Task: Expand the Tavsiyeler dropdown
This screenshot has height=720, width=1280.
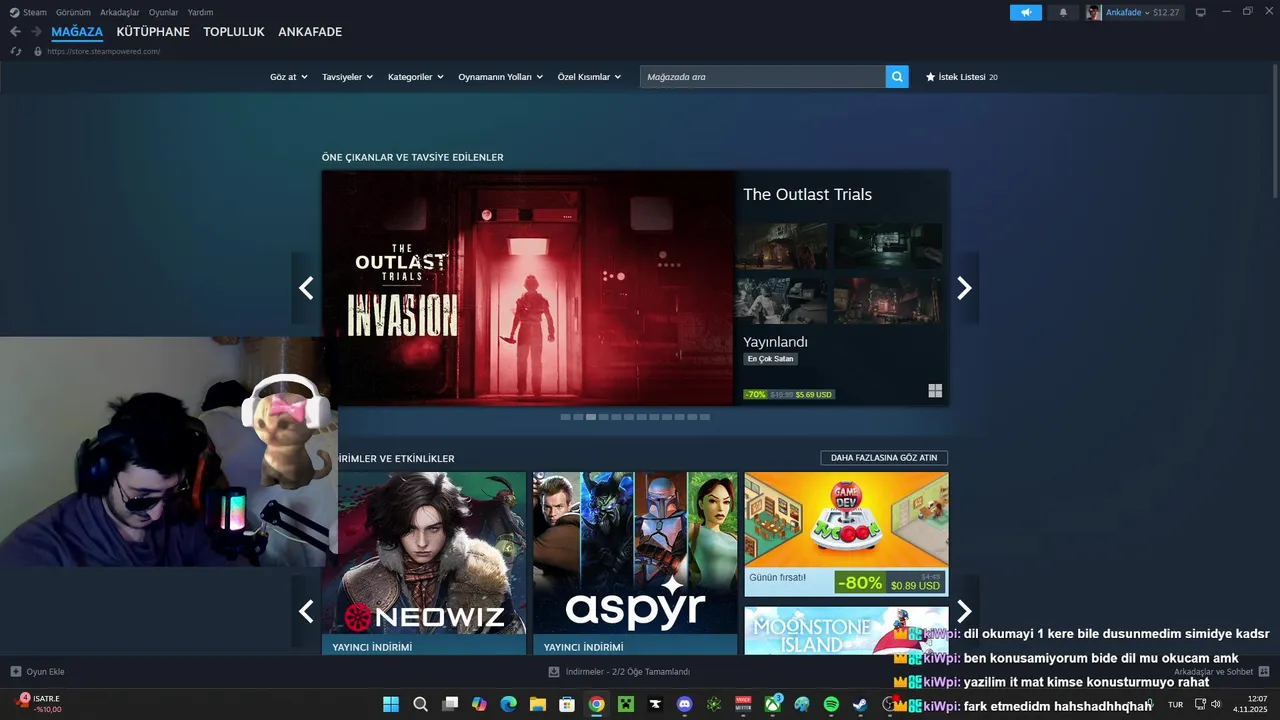Action: [x=347, y=77]
